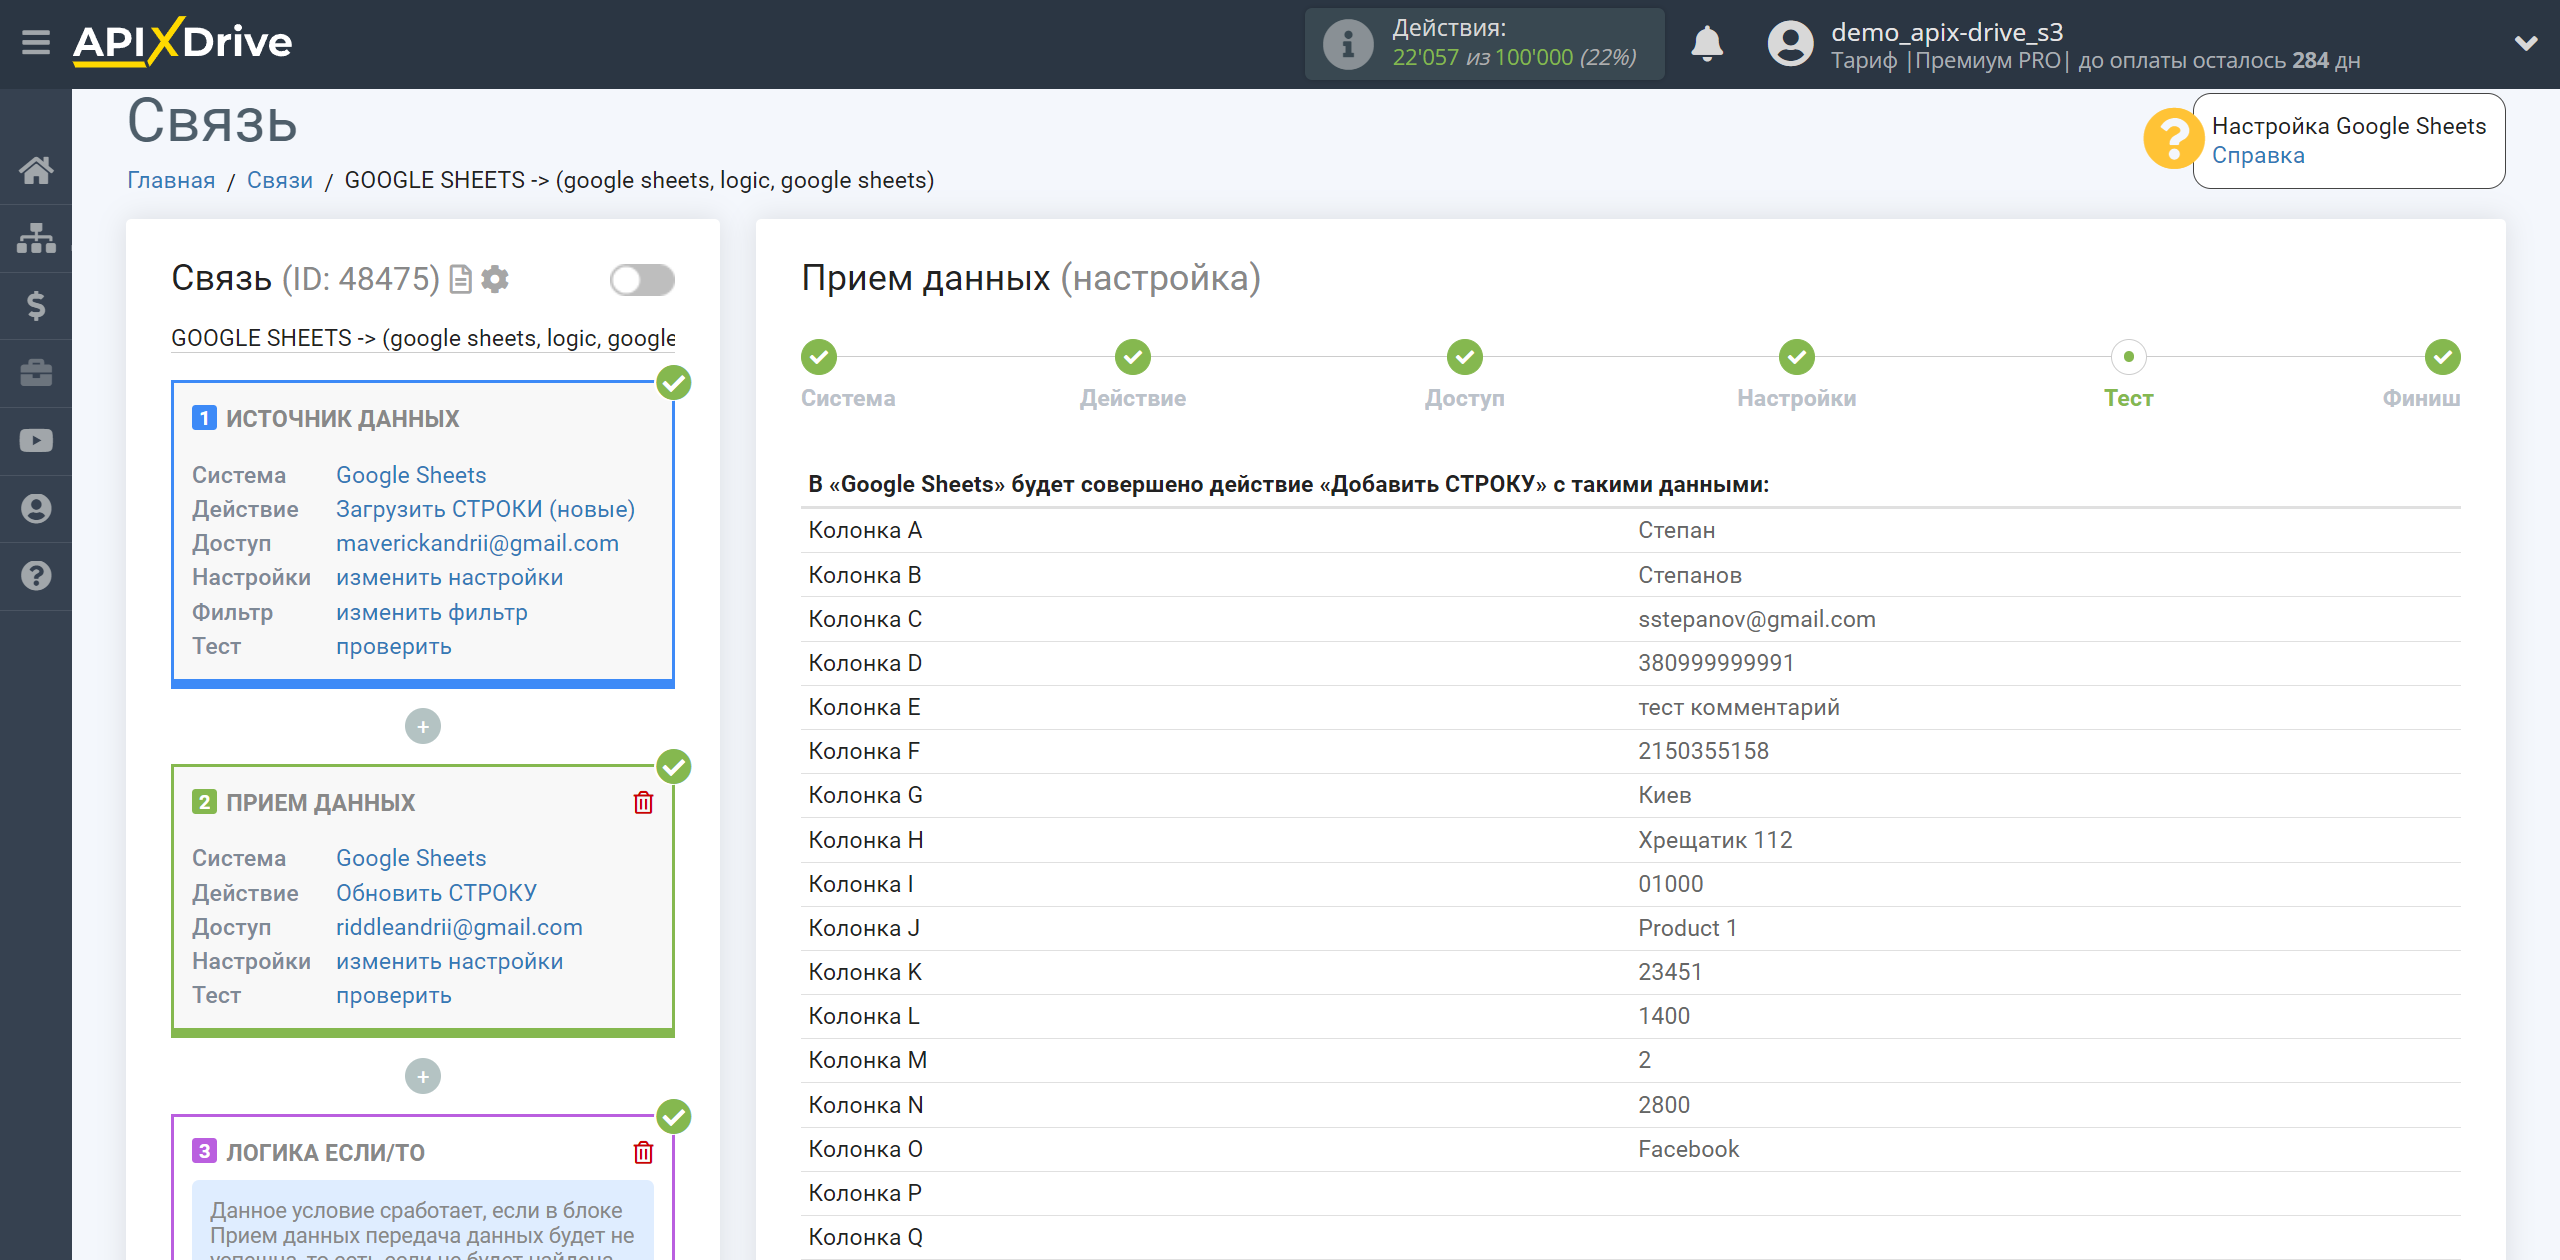Click the ApiX-Drive logo
Viewport: 2560px width, 1260px height.
point(183,42)
